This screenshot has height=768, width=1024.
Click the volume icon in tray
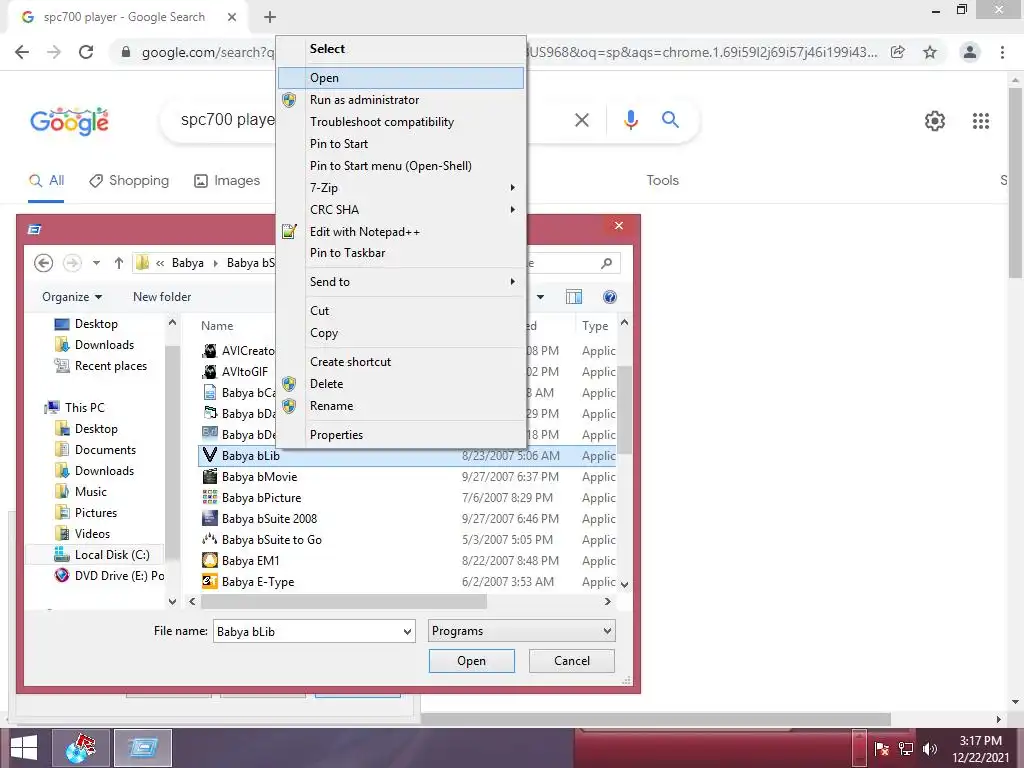[929, 749]
